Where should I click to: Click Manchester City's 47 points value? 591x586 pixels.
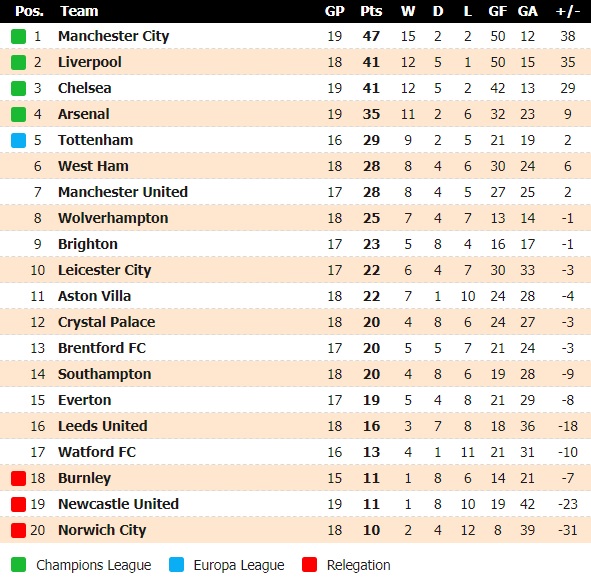coord(371,36)
